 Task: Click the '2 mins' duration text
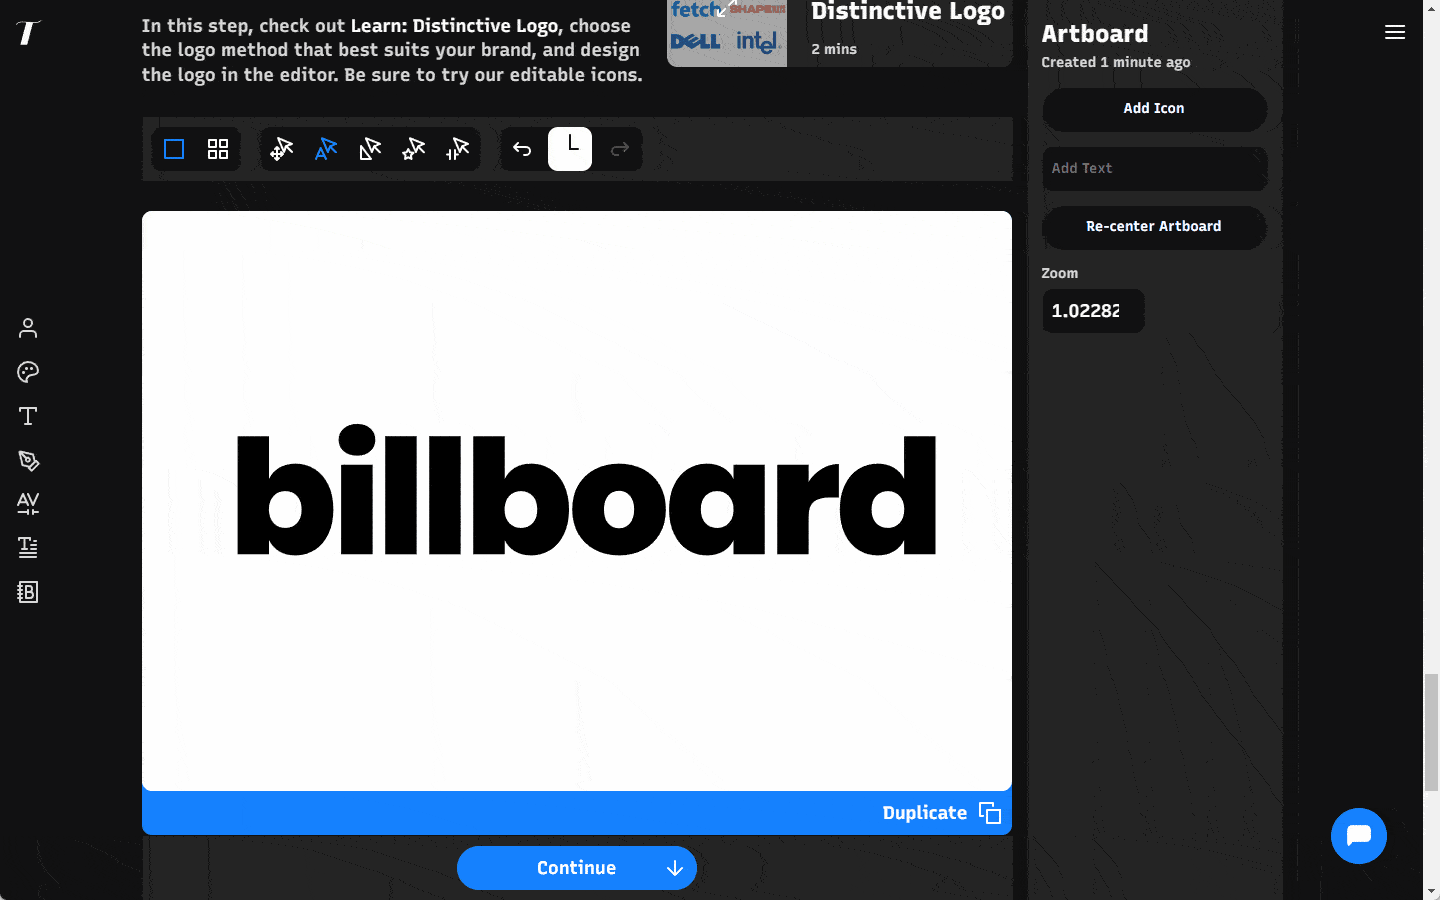(834, 49)
